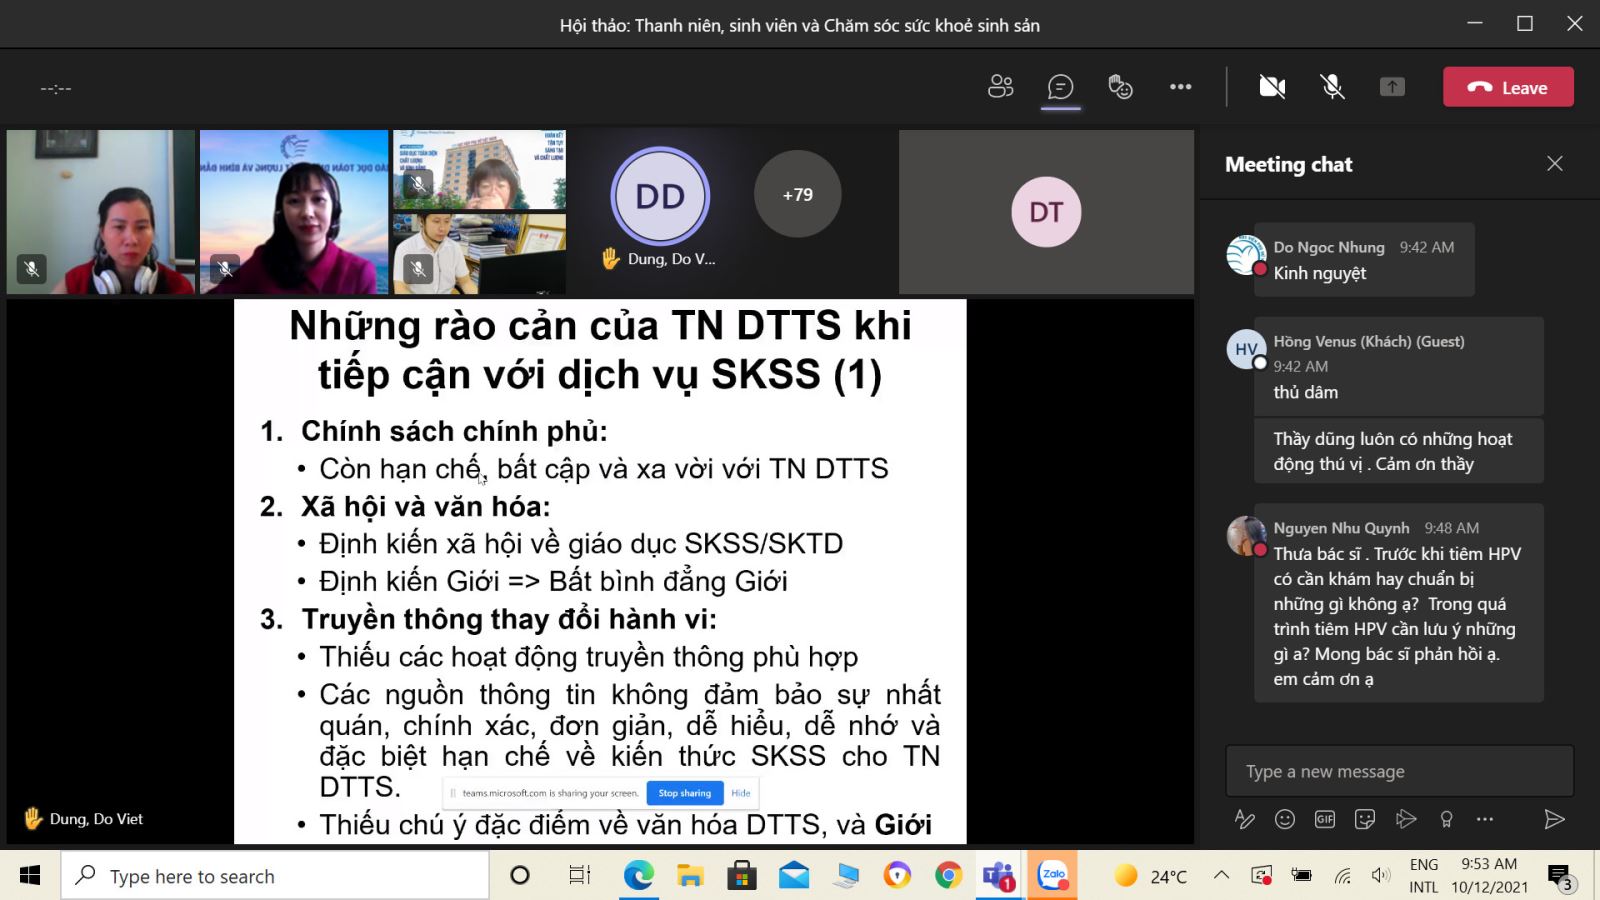
Task: Open the participants list icon
Action: pos(1000,87)
